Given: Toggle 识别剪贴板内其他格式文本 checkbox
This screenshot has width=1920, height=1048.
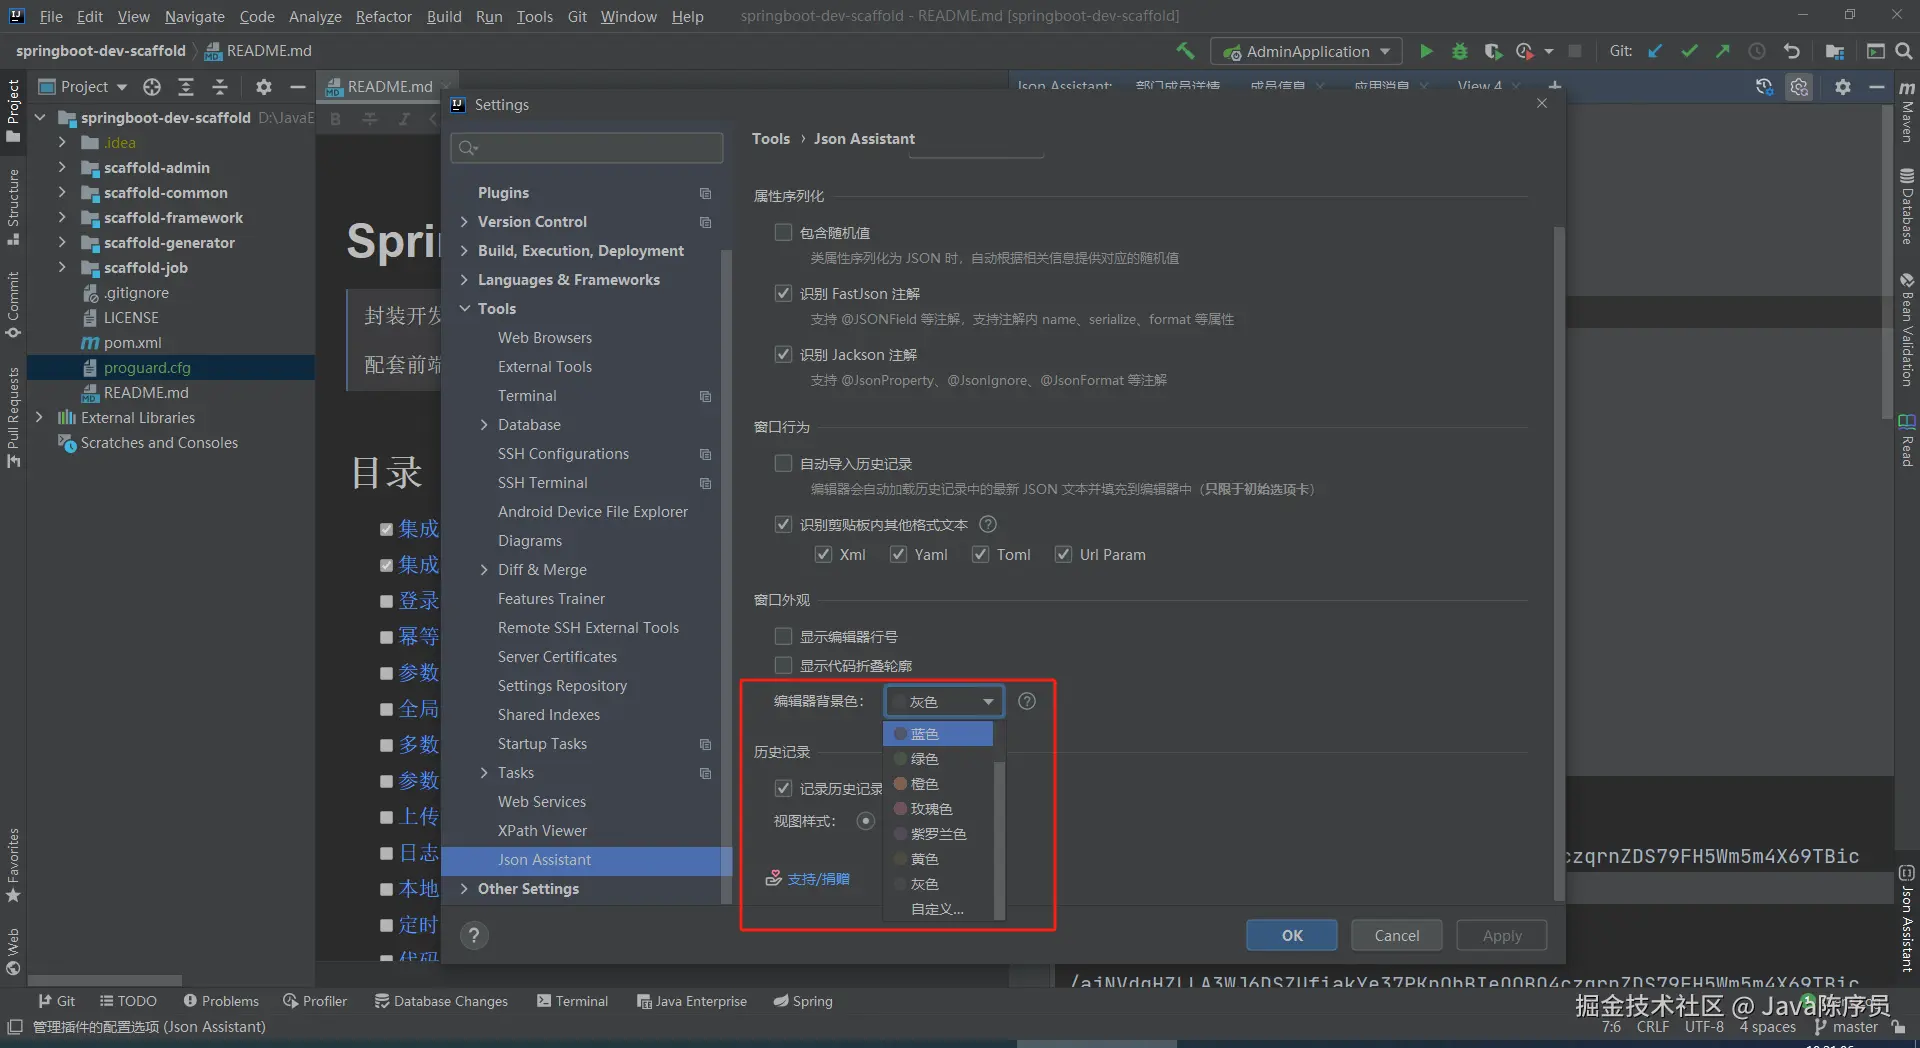Looking at the screenshot, I should [783, 524].
